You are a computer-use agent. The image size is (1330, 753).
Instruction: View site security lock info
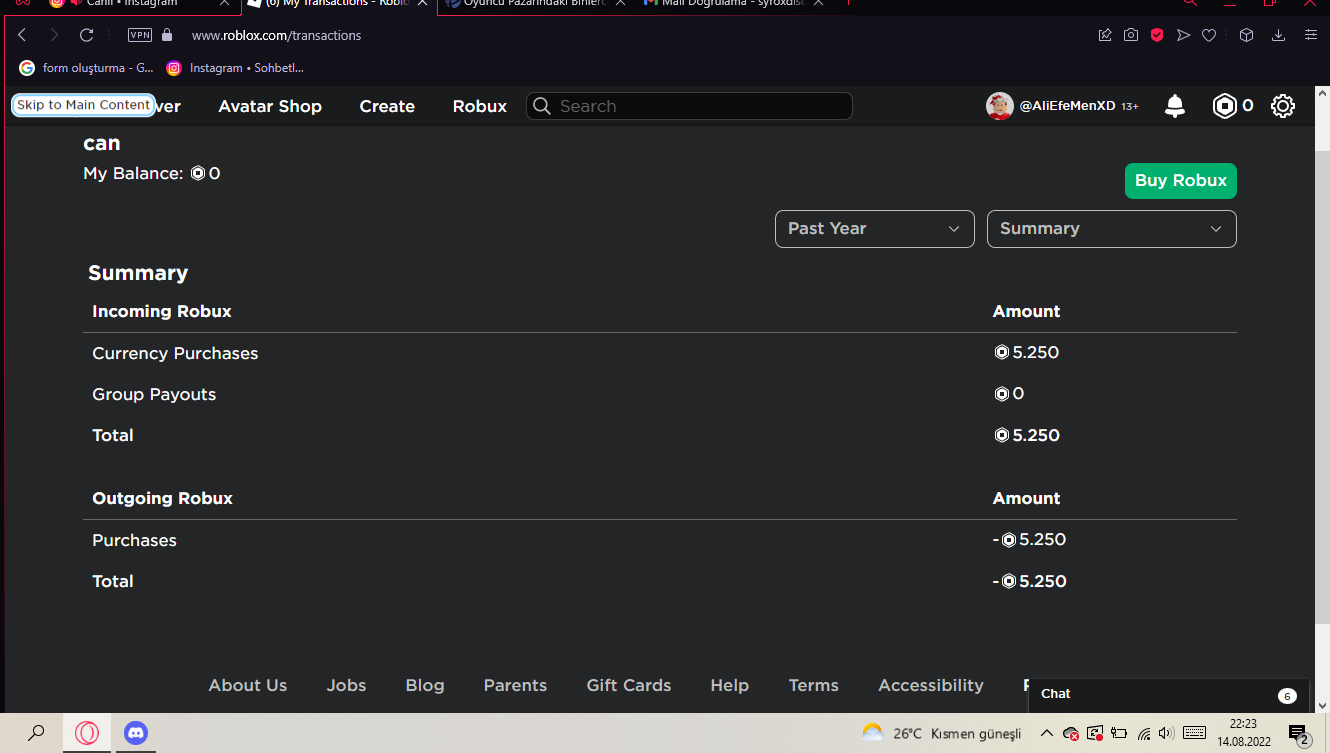(167, 35)
